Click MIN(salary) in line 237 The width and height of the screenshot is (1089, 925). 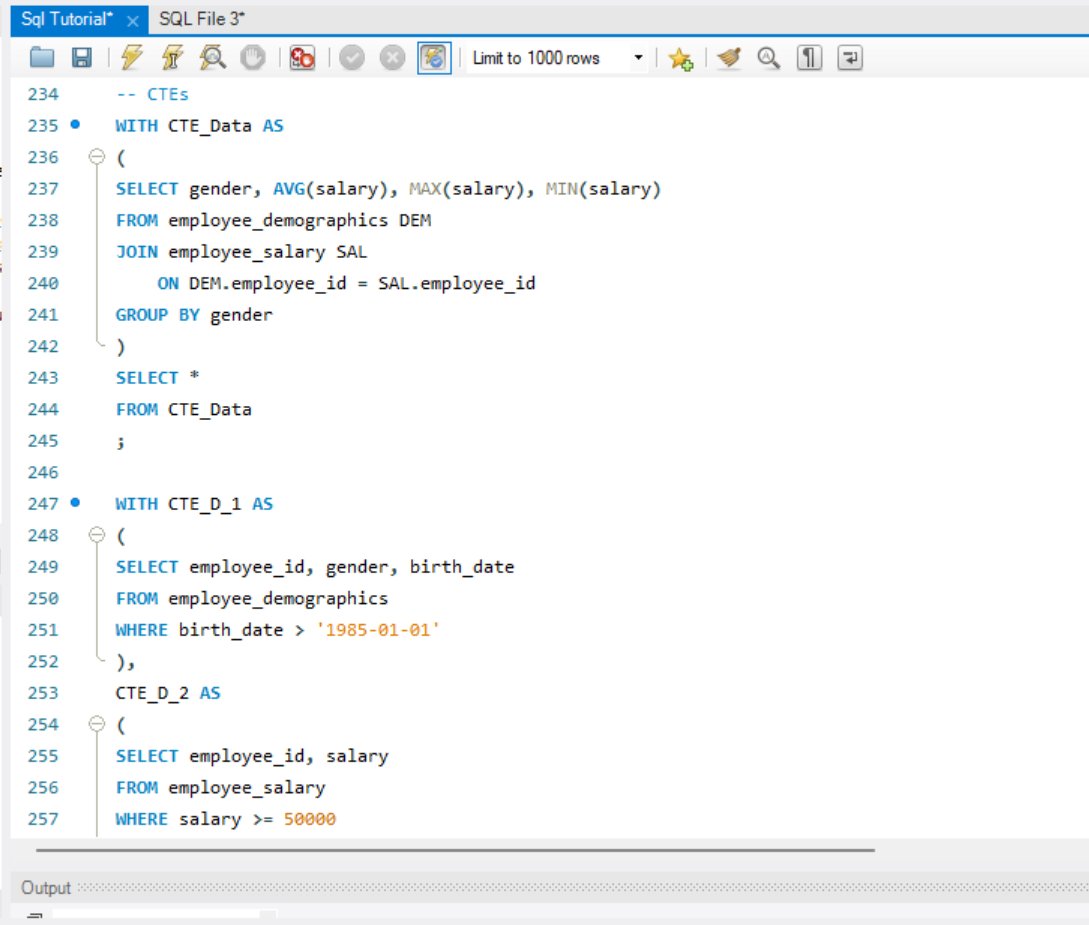pyautogui.click(x=603, y=188)
